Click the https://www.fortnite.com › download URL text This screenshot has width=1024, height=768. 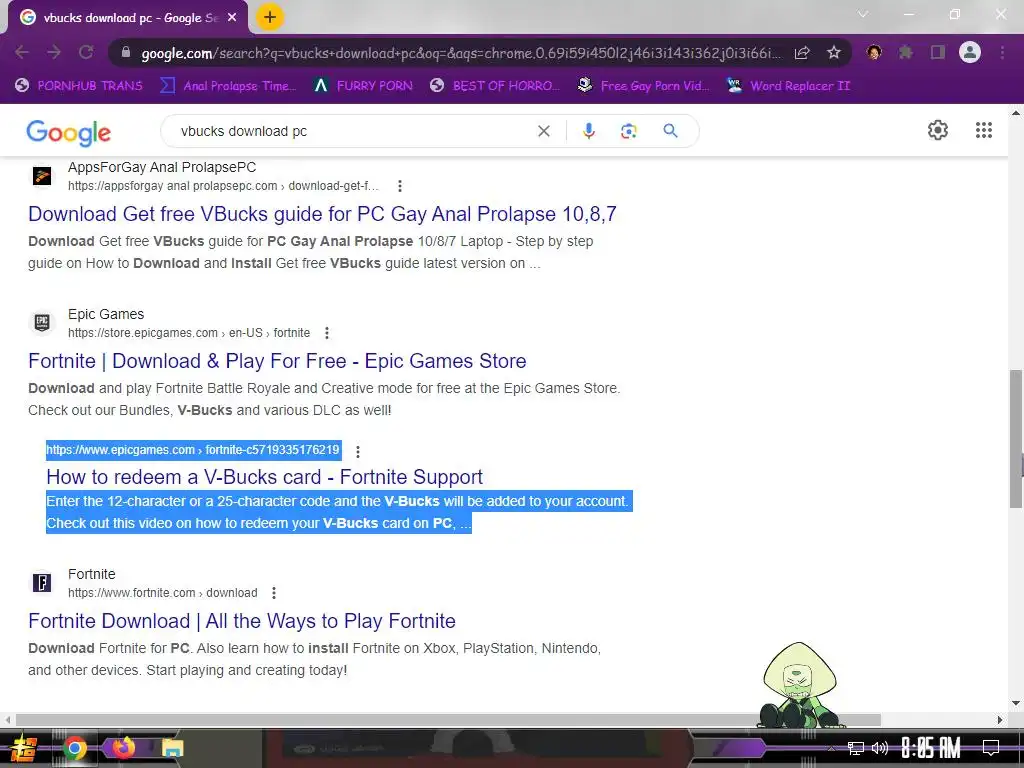click(x=163, y=593)
